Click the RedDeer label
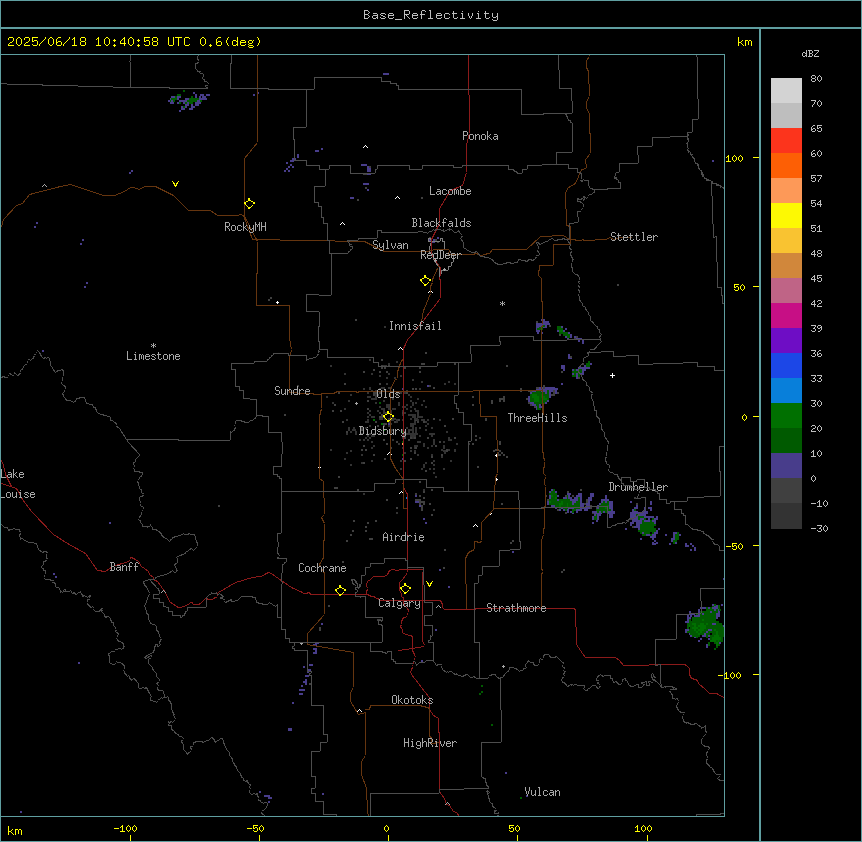862x842 pixels. 440,255
